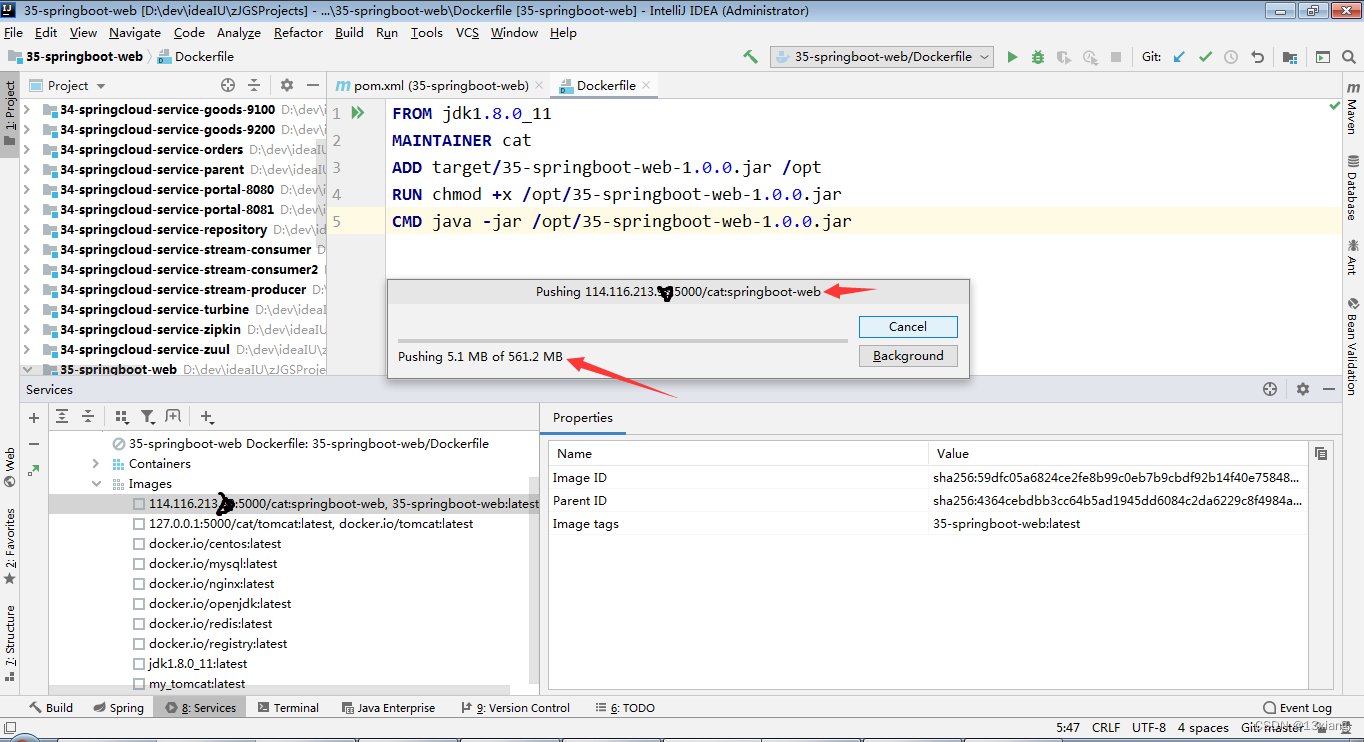Commit changes using green Git checkmark
This screenshot has width=1364, height=742.
1205,57
